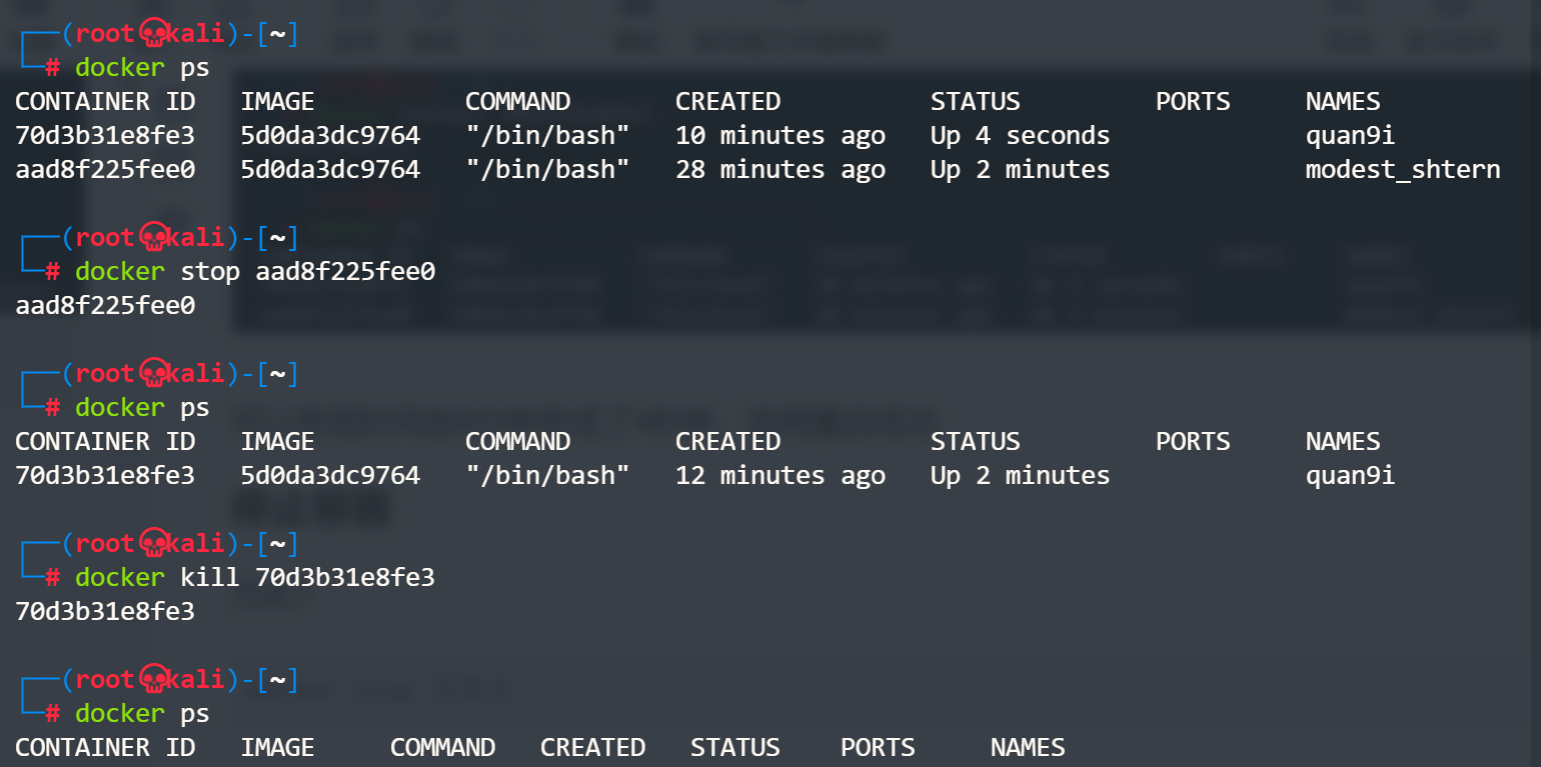Image resolution: width=1541 pixels, height=767 pixels.
Task: Click the word 'stop' in the docker command
Action: click(x=210, y=272)
